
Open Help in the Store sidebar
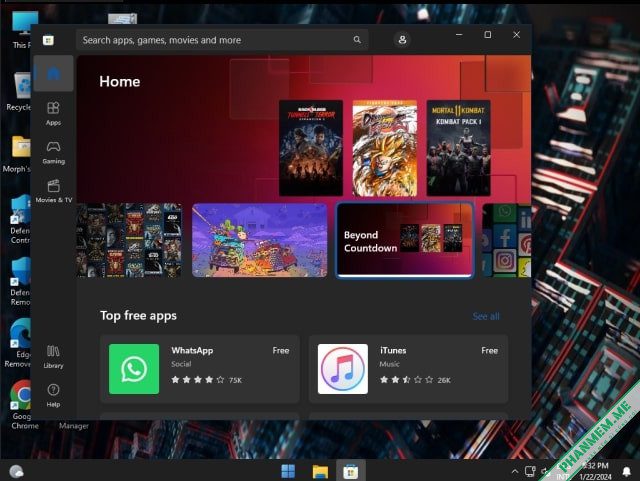point(53,395)
